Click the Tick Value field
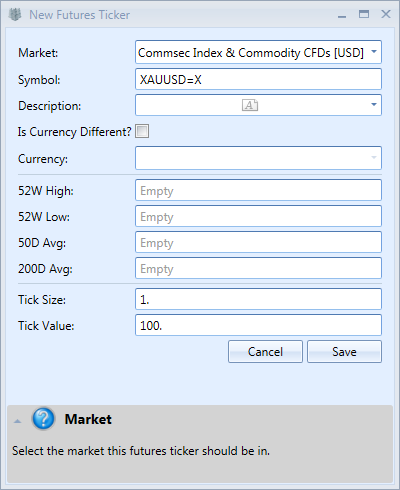The image size is (400, 490). (x=258, y=325)
